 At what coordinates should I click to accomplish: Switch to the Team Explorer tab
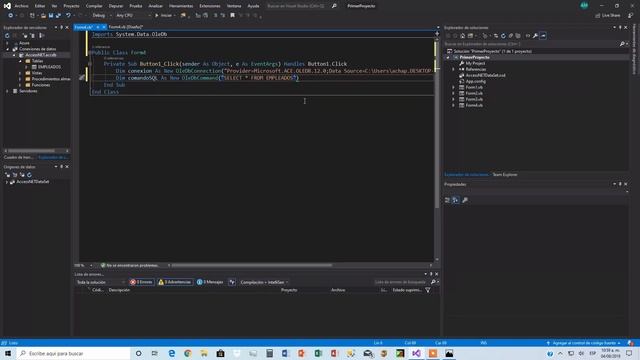505,175
